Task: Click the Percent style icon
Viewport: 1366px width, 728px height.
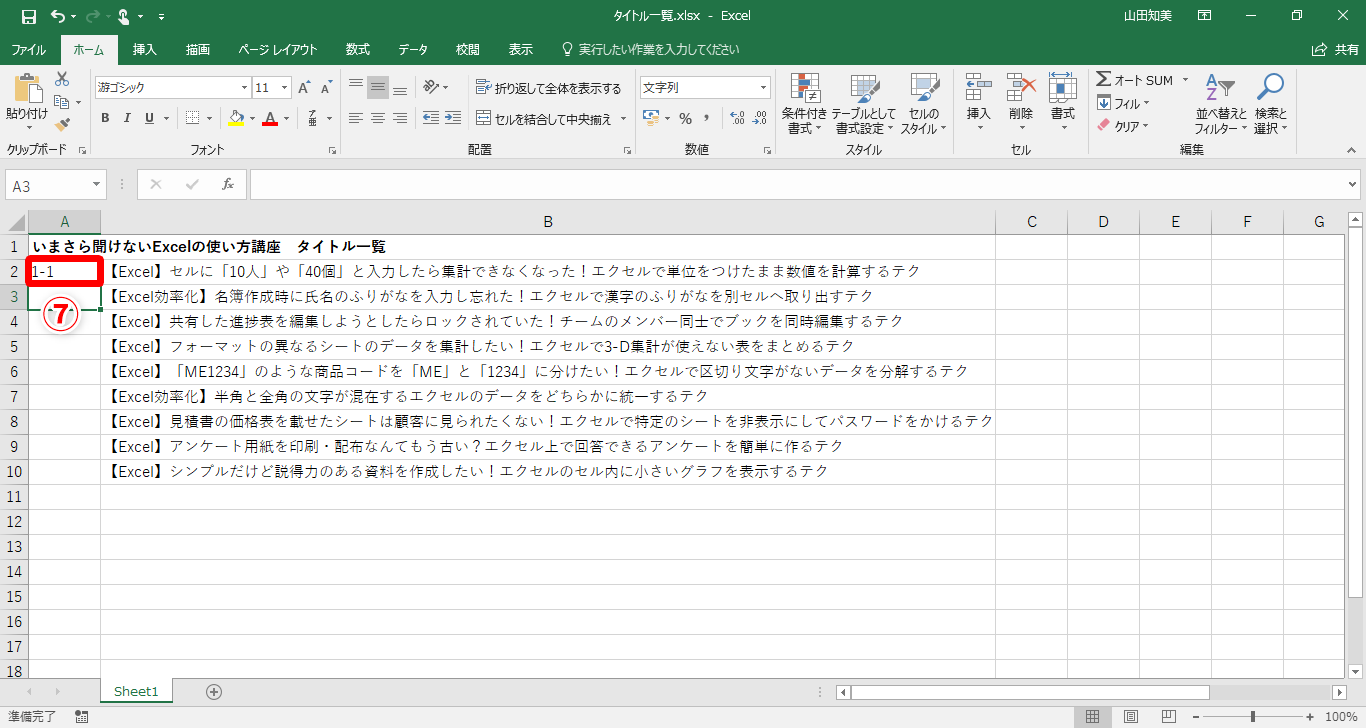Action: point(686,118)
